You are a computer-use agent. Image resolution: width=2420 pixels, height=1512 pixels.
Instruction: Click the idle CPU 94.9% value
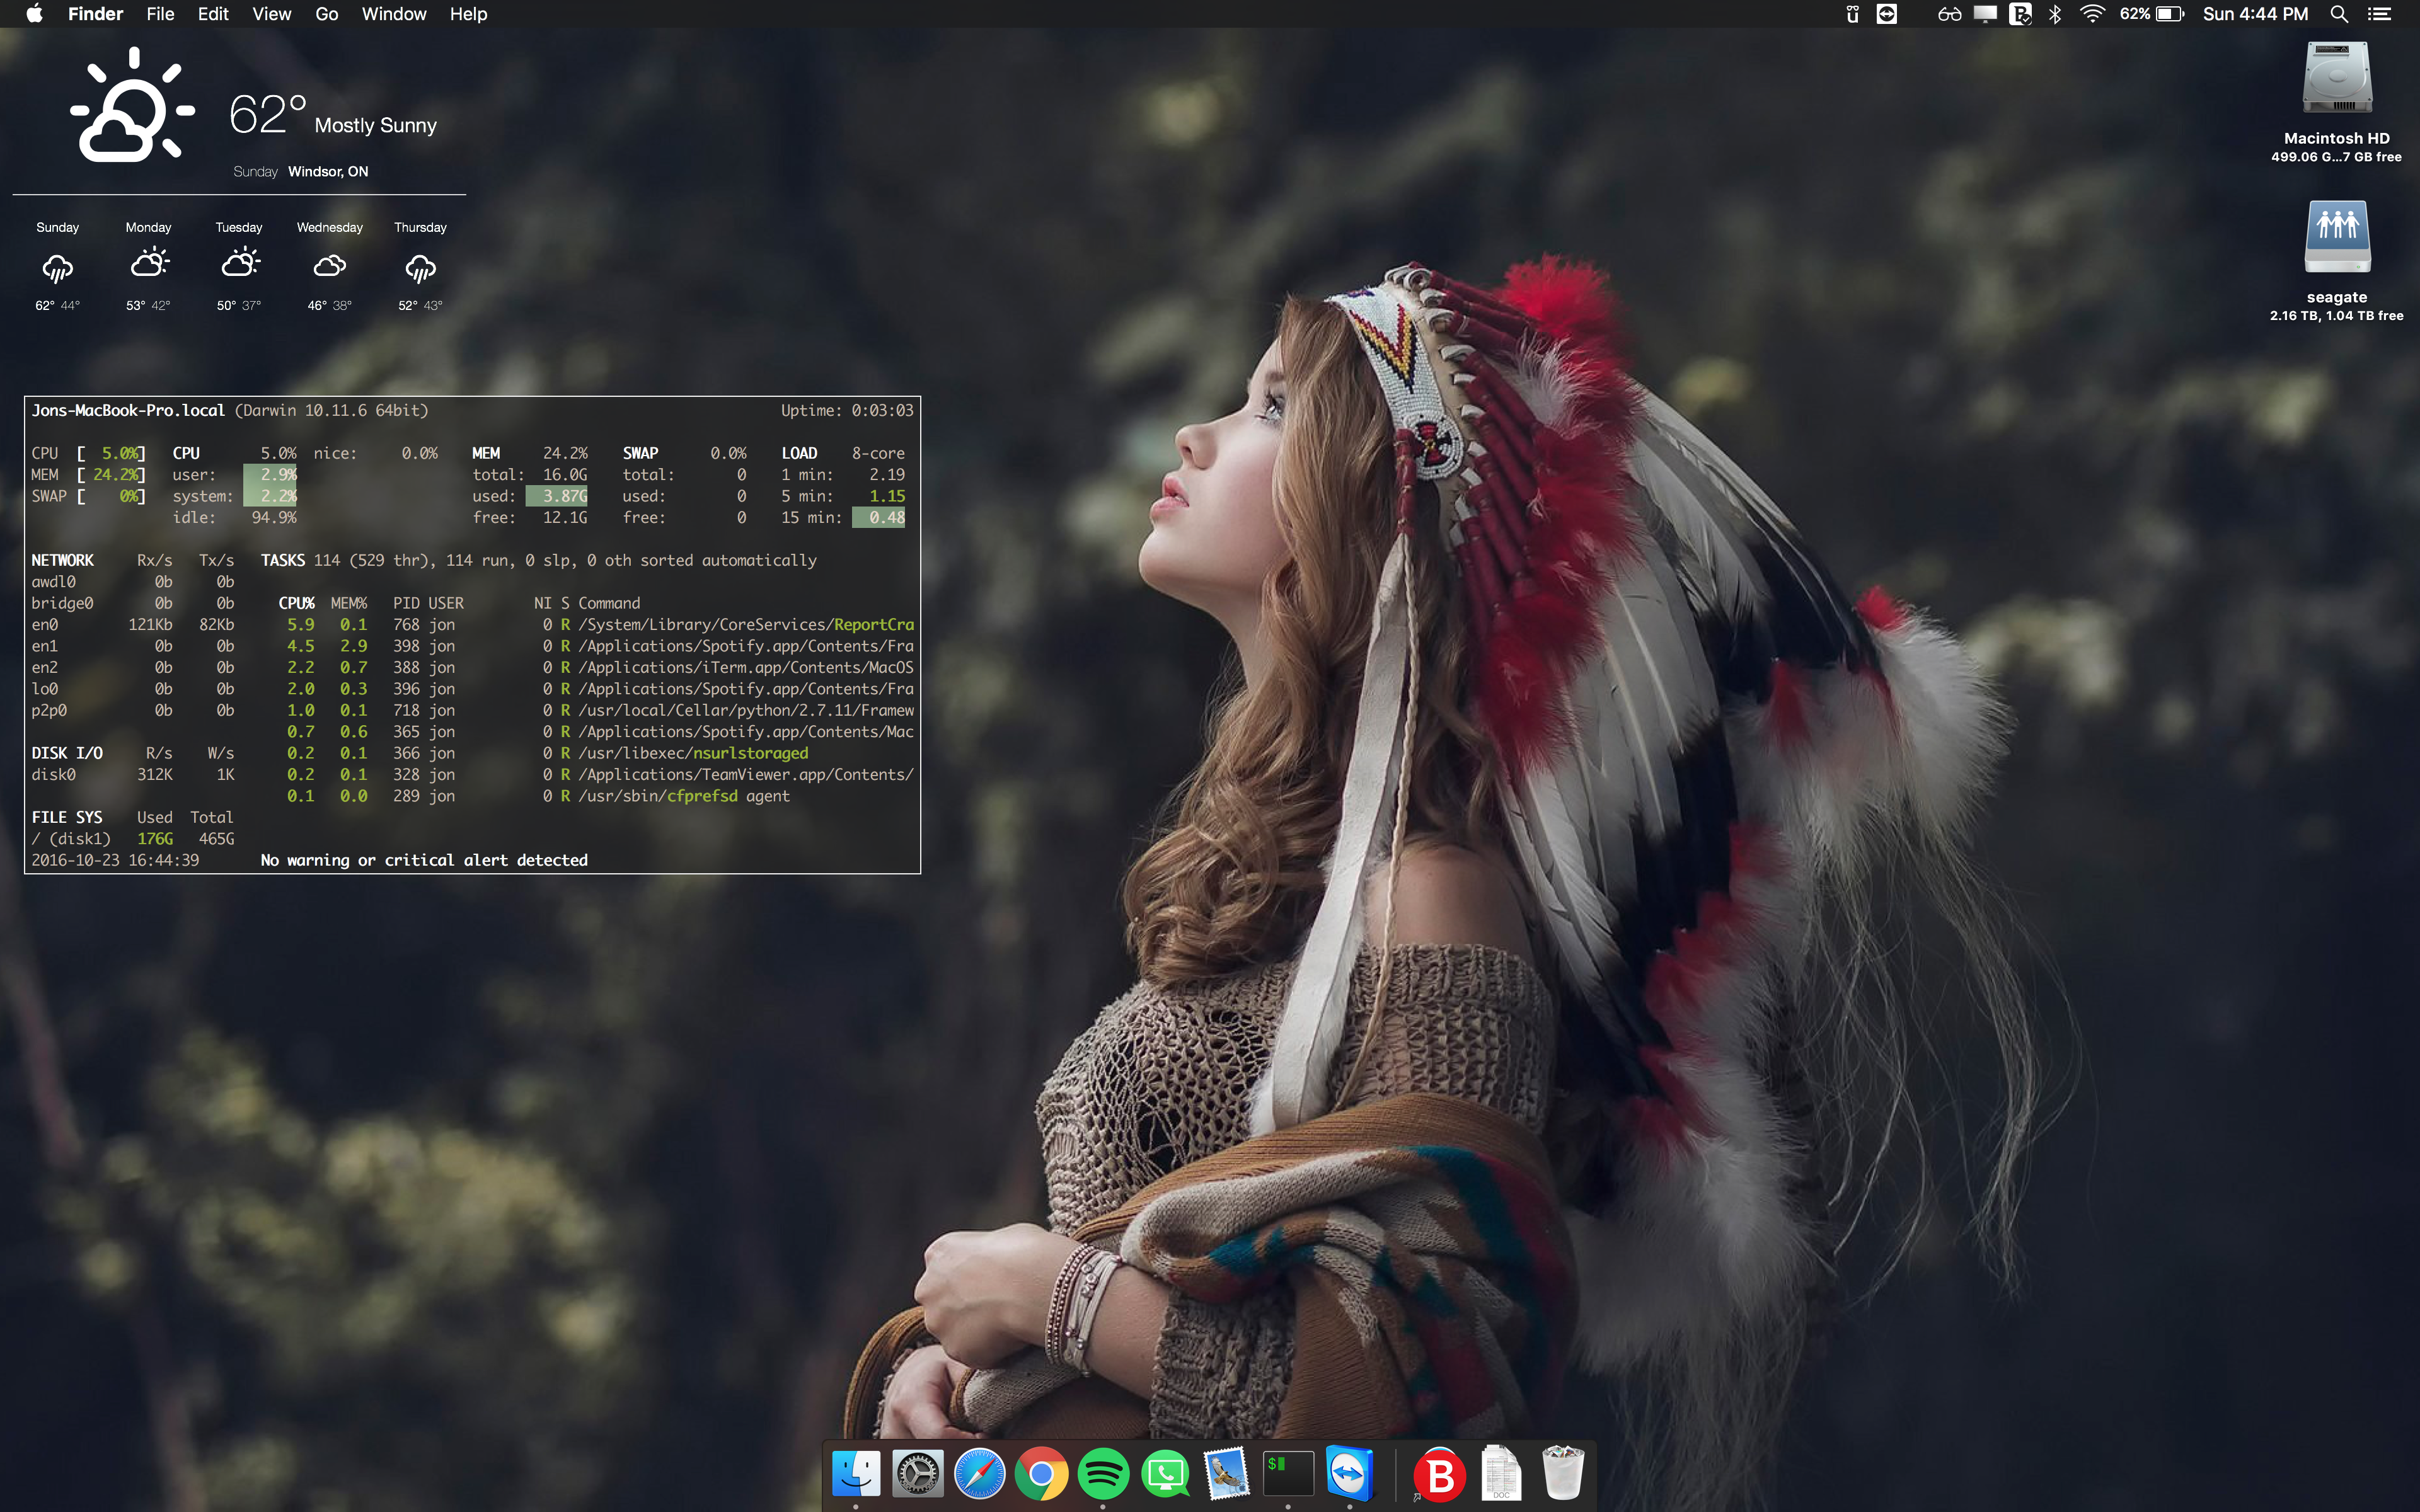pos(274,518)
